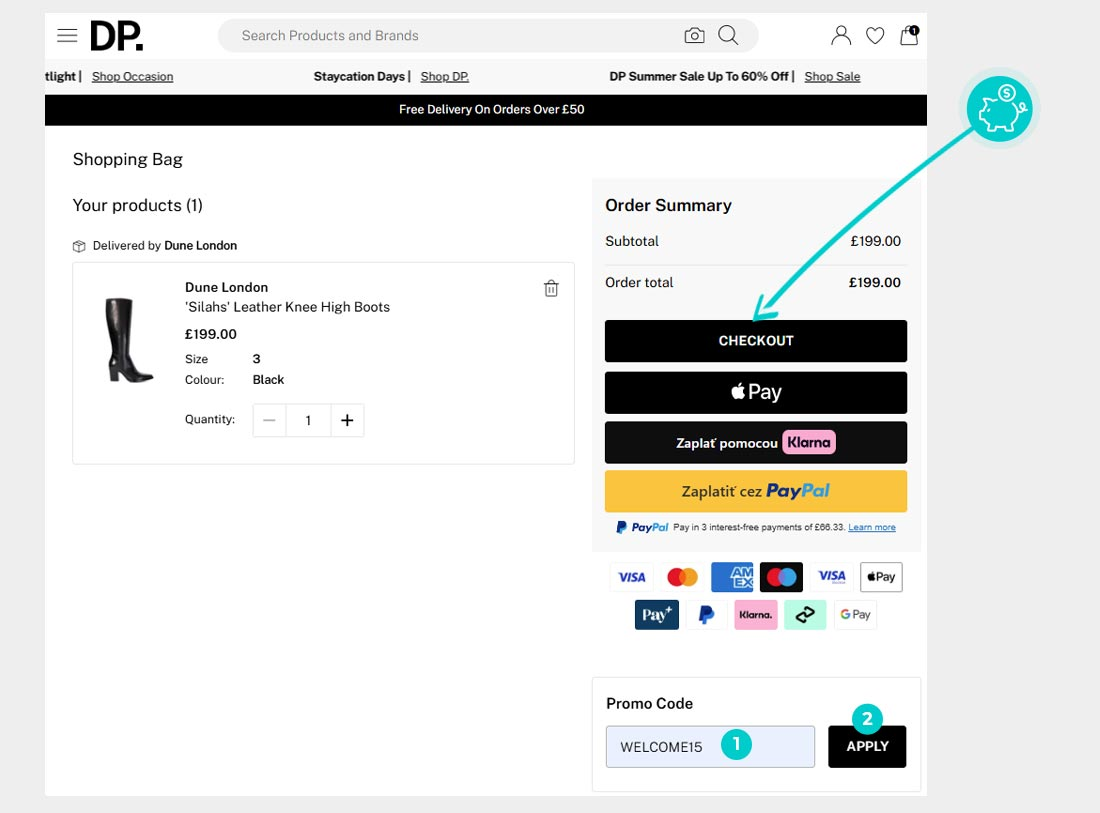Screen dimensions: 1100x813
Task: Click the small white Apple Pay badge
Action: click(881, 577)
